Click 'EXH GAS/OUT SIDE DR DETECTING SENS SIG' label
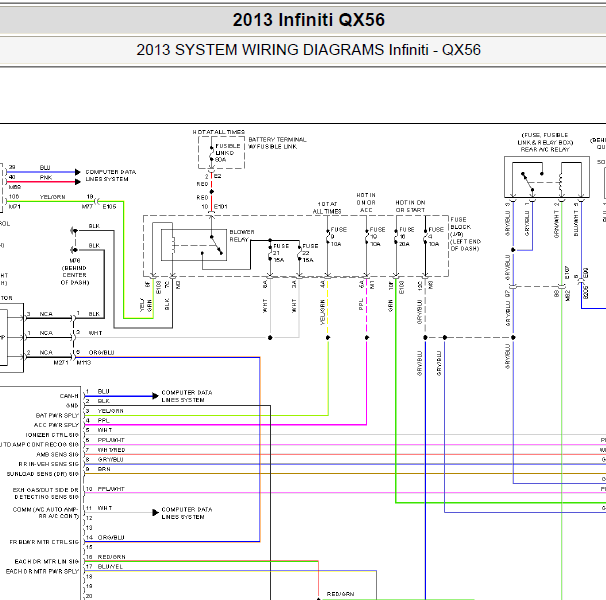The height and width of the screenshot is (600, 606). pos(46,493)
